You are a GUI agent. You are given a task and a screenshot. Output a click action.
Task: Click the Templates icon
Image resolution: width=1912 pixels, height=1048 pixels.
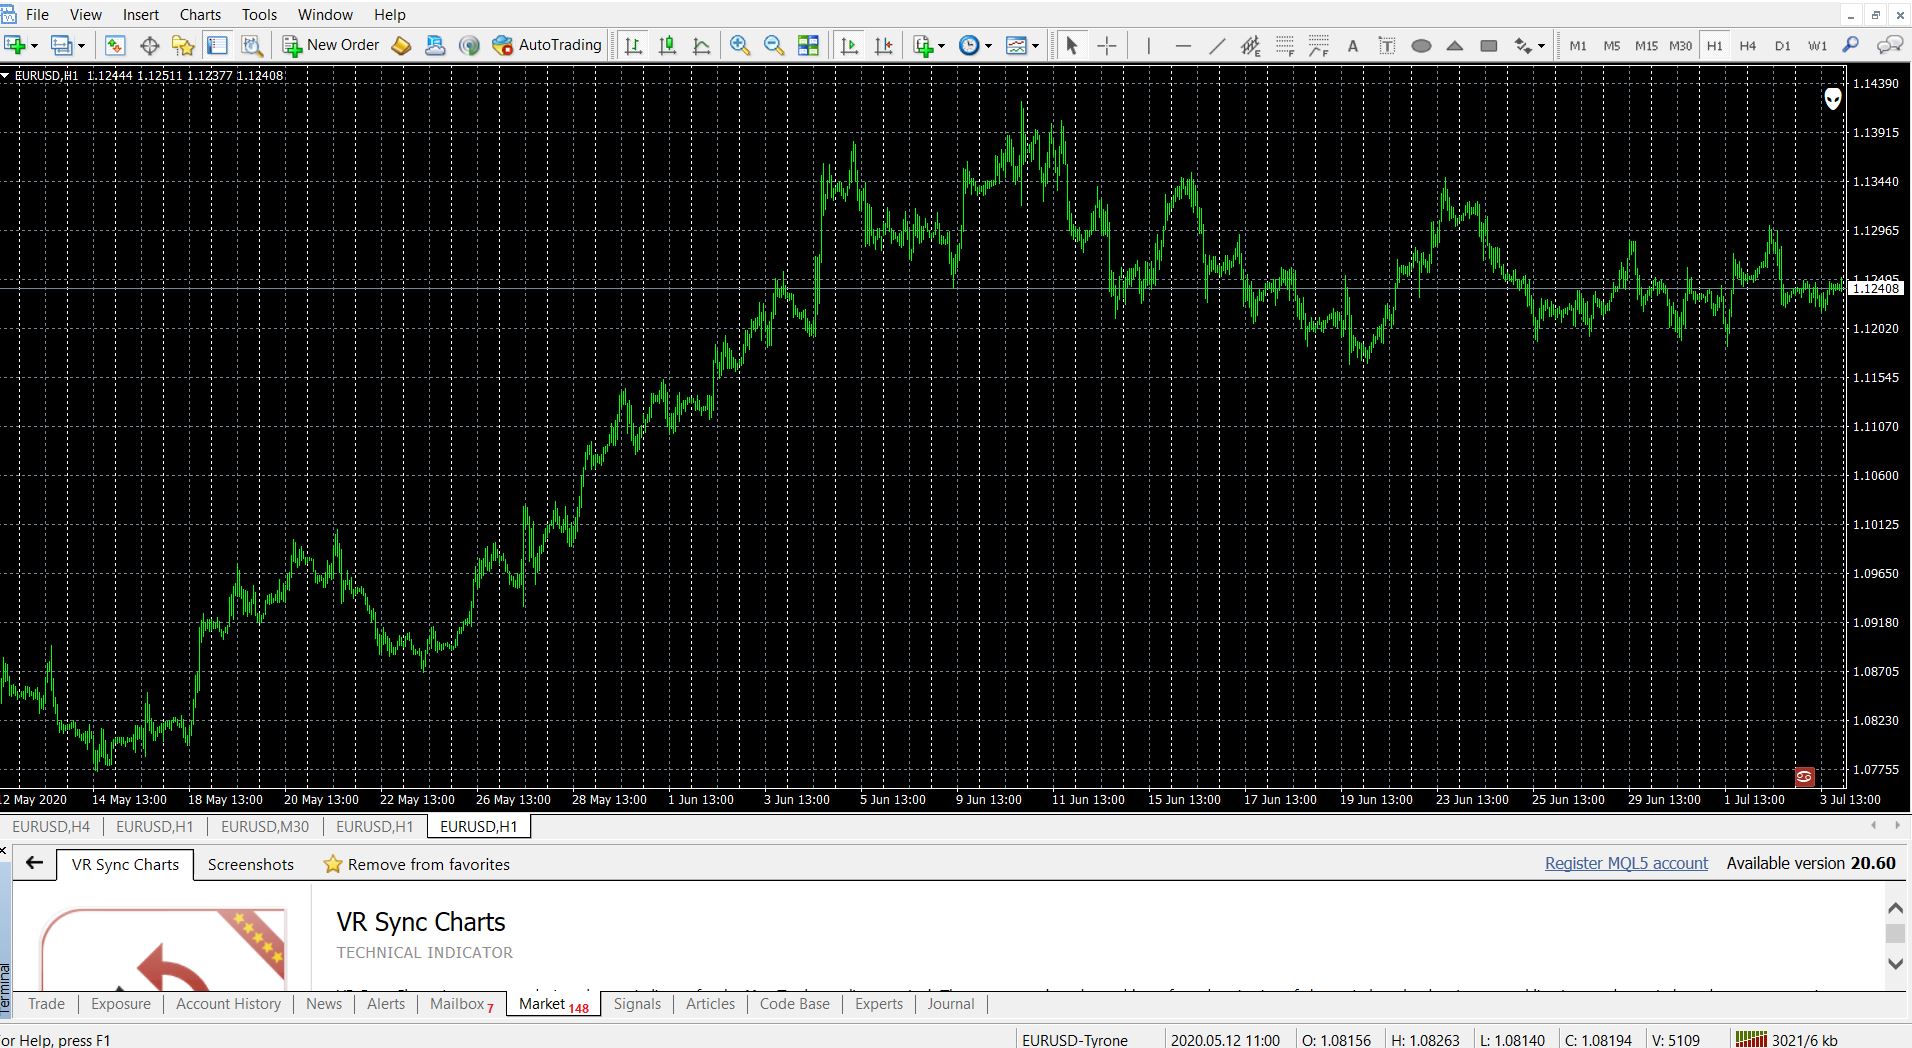(1017, 45)
